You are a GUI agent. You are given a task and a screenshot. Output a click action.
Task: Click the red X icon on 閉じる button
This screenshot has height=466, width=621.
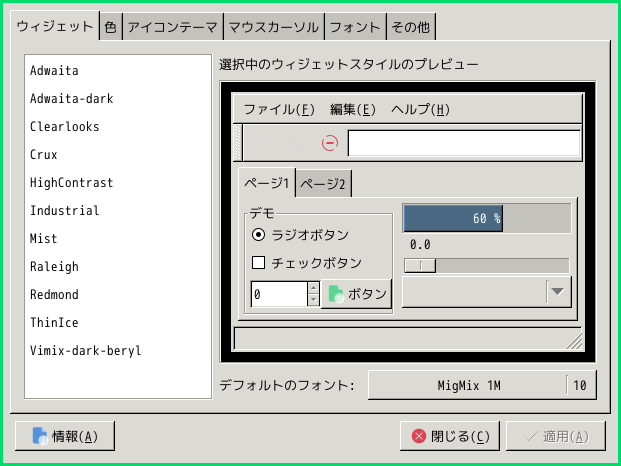(x=419, y=436)
